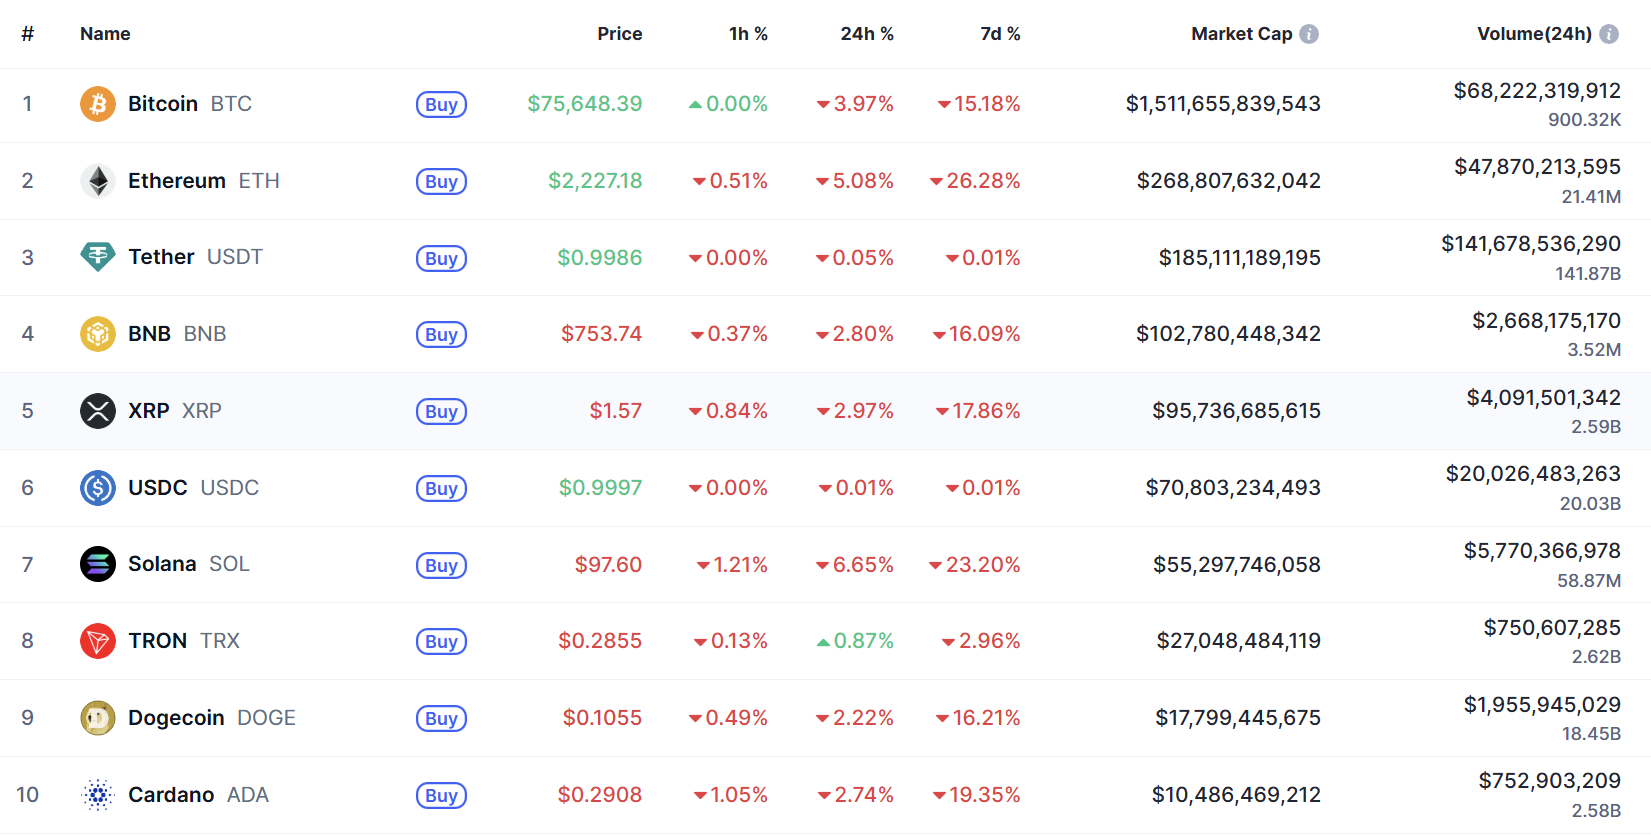
Task: Click the Tether logo icon
Action: [98, 257]
